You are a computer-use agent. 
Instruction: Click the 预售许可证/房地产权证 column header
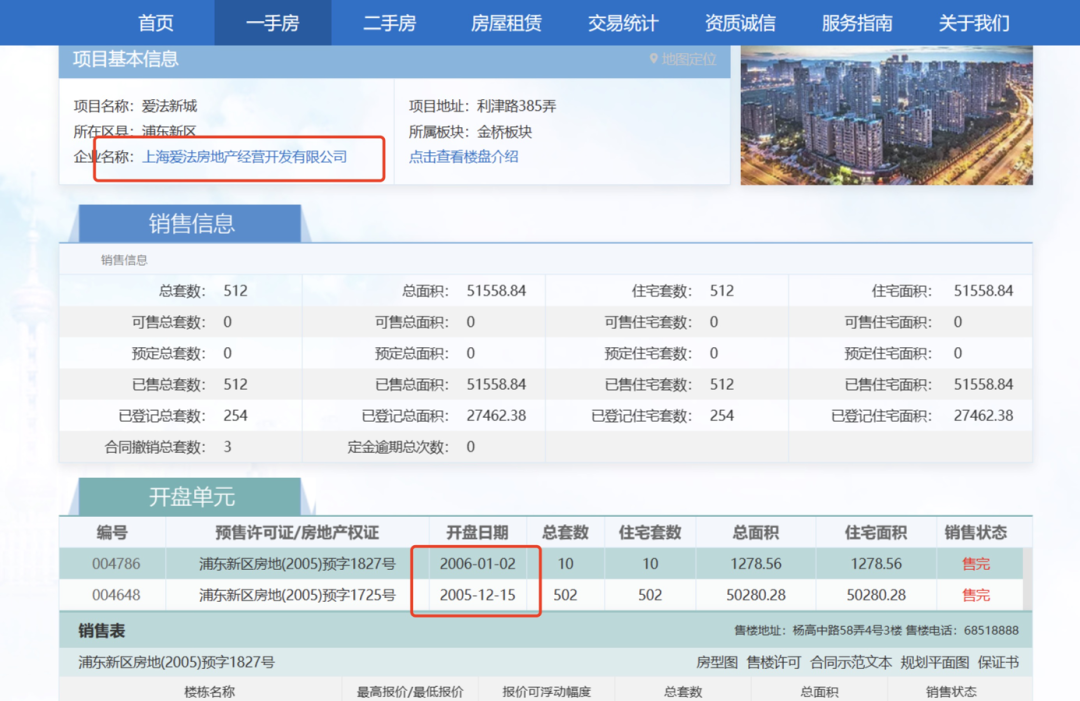click(297, 532)
